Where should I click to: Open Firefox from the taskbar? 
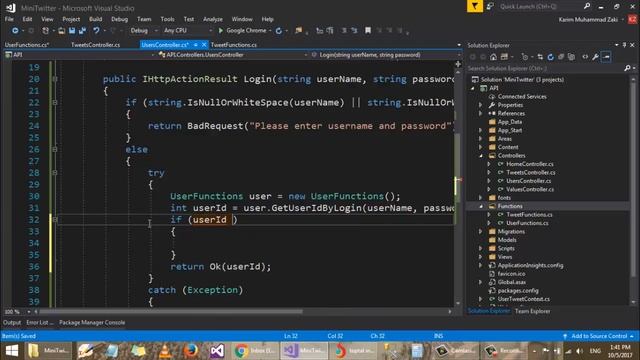pyautogui.click(x=191, y=351)
